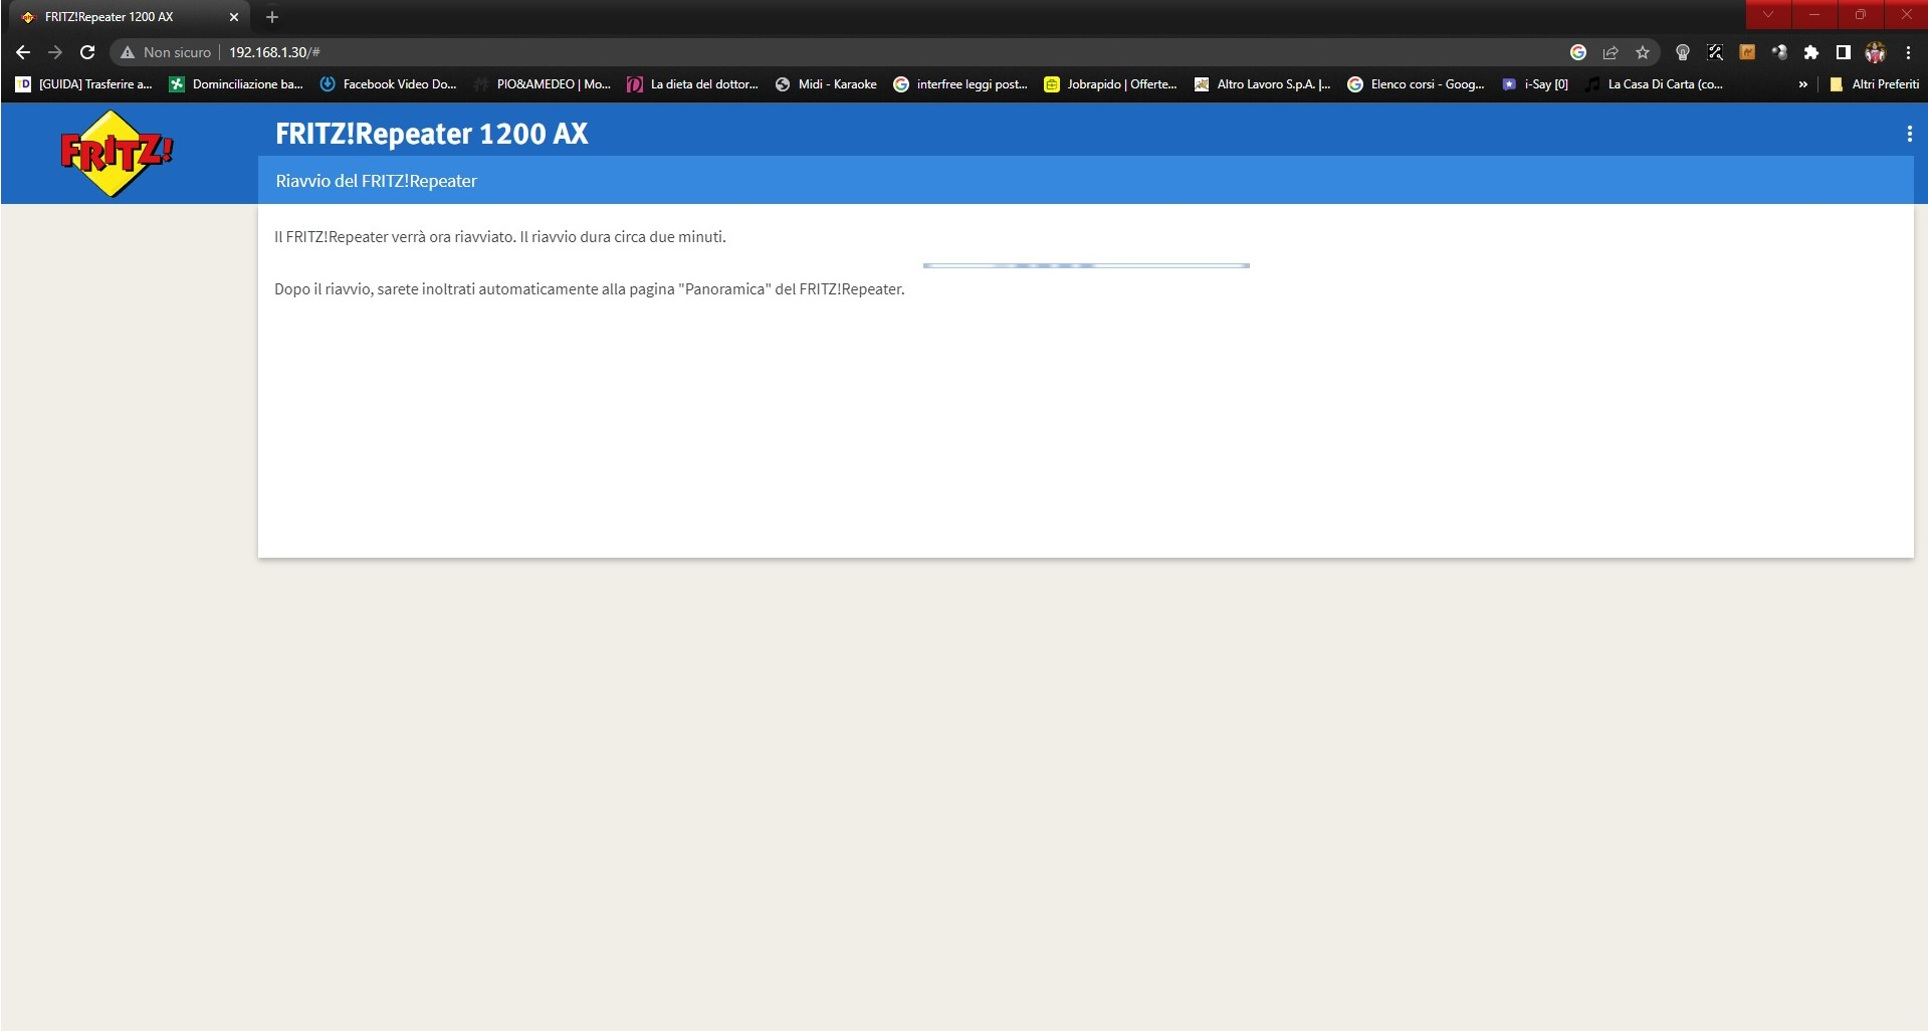Screen dimensions: 1928x1031
Task: Open 'Altro Lavoro S.p.A.' bookmark
Action: pyautogui.click(x=1263, y=84)
